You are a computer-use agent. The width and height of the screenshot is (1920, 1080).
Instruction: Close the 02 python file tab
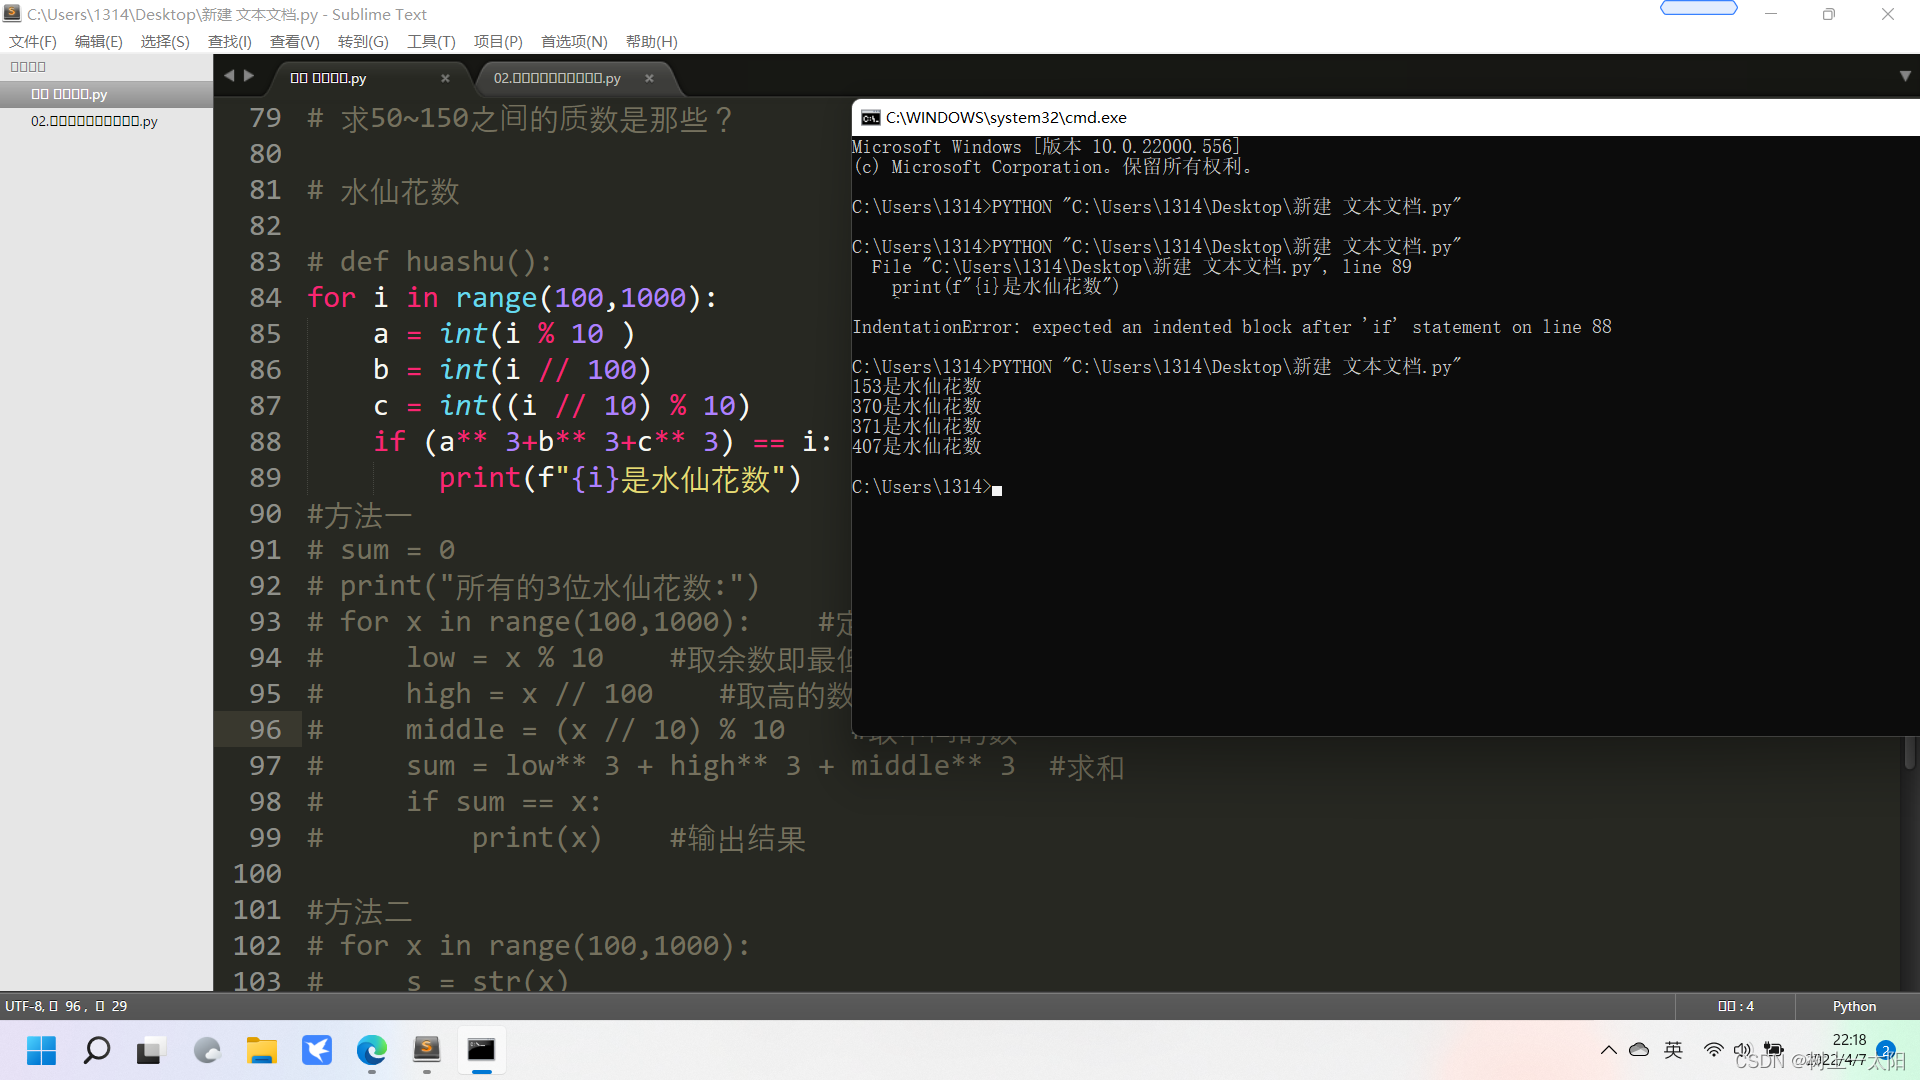(649, 78)
